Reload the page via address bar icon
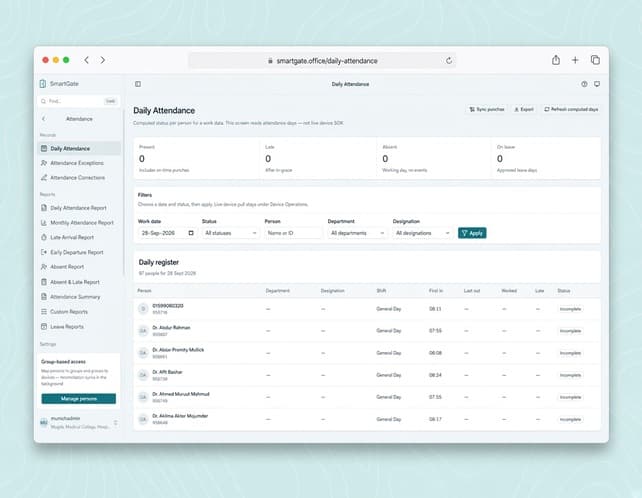This screenshot has width=642, height=498. click(x=449, y=61)
